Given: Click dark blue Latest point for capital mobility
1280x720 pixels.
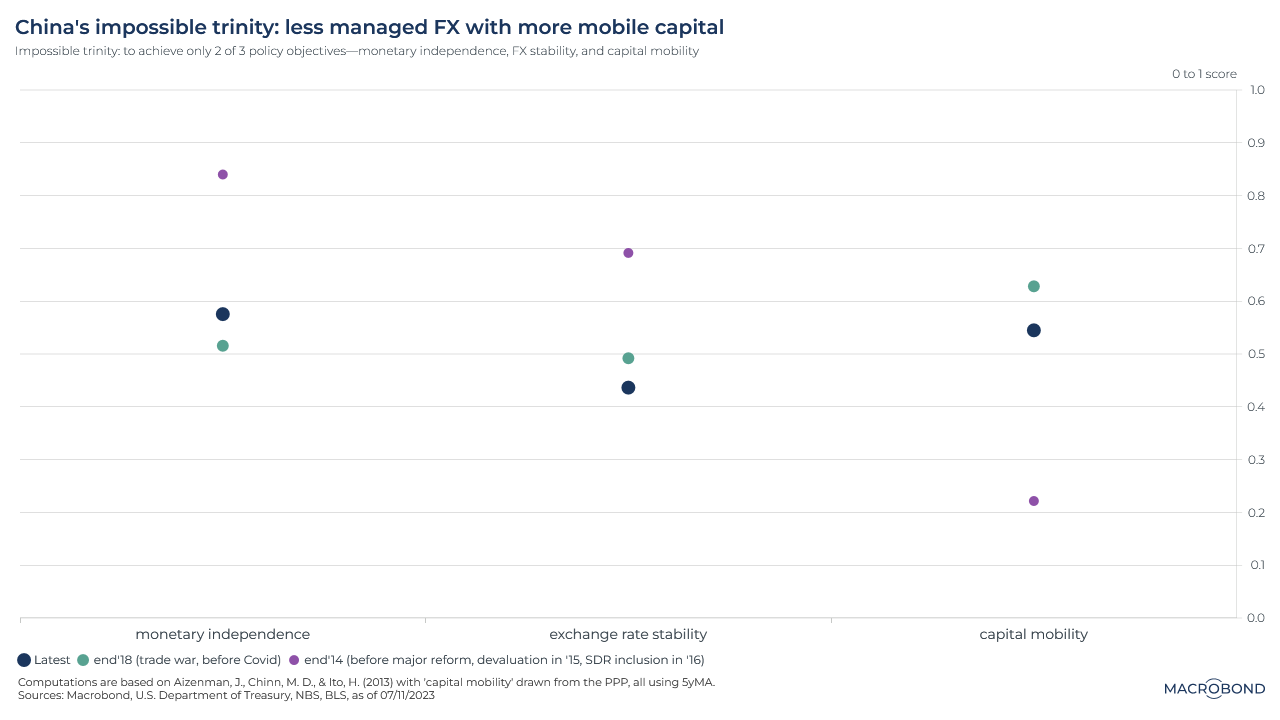Looking at the screenshot, I should (1034, 331).
